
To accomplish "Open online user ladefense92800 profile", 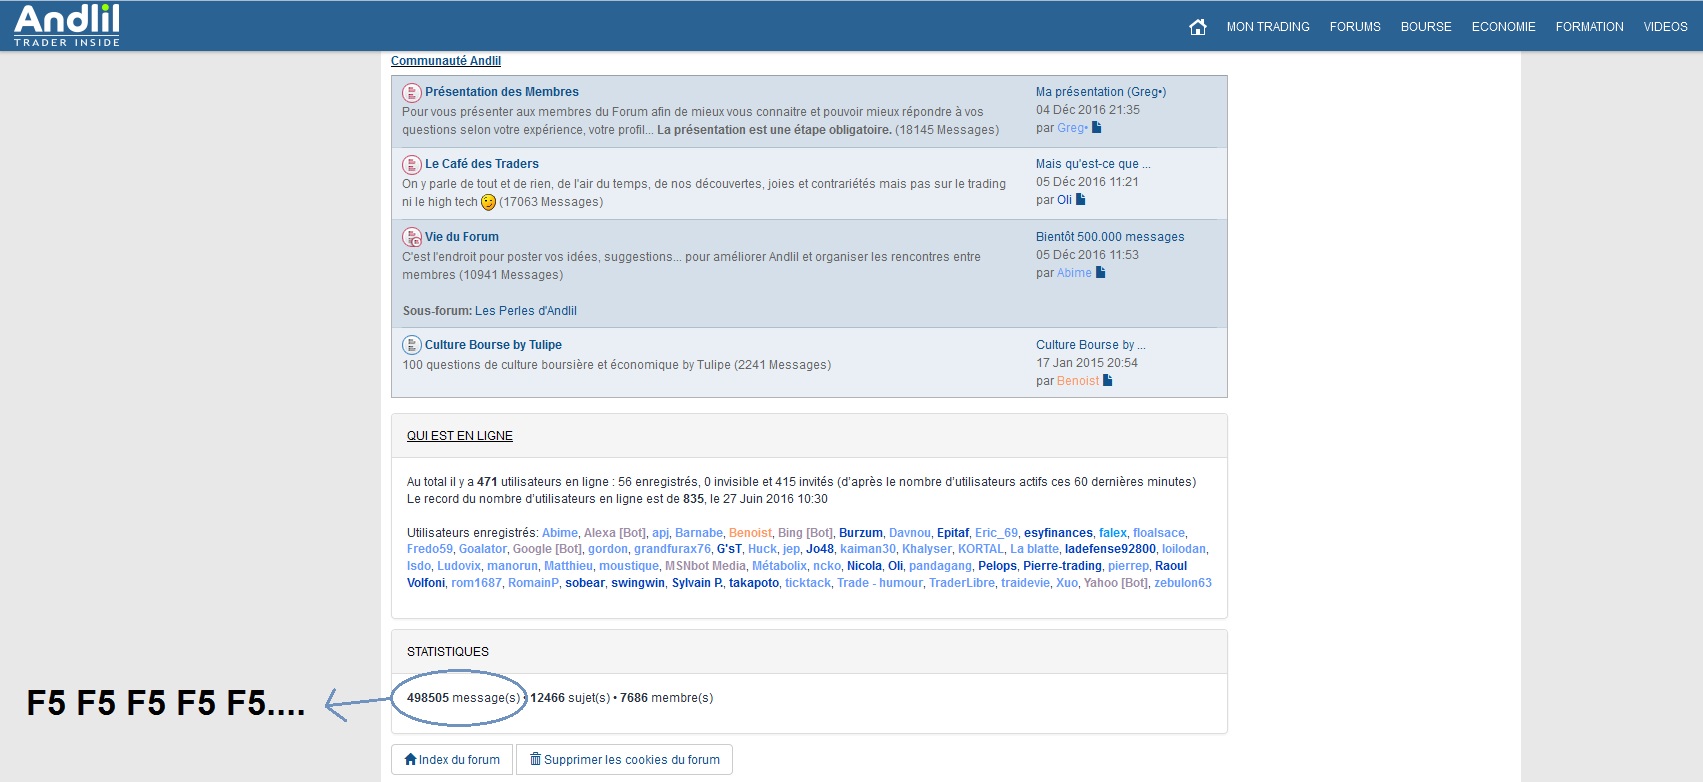I will point(1110,549).
